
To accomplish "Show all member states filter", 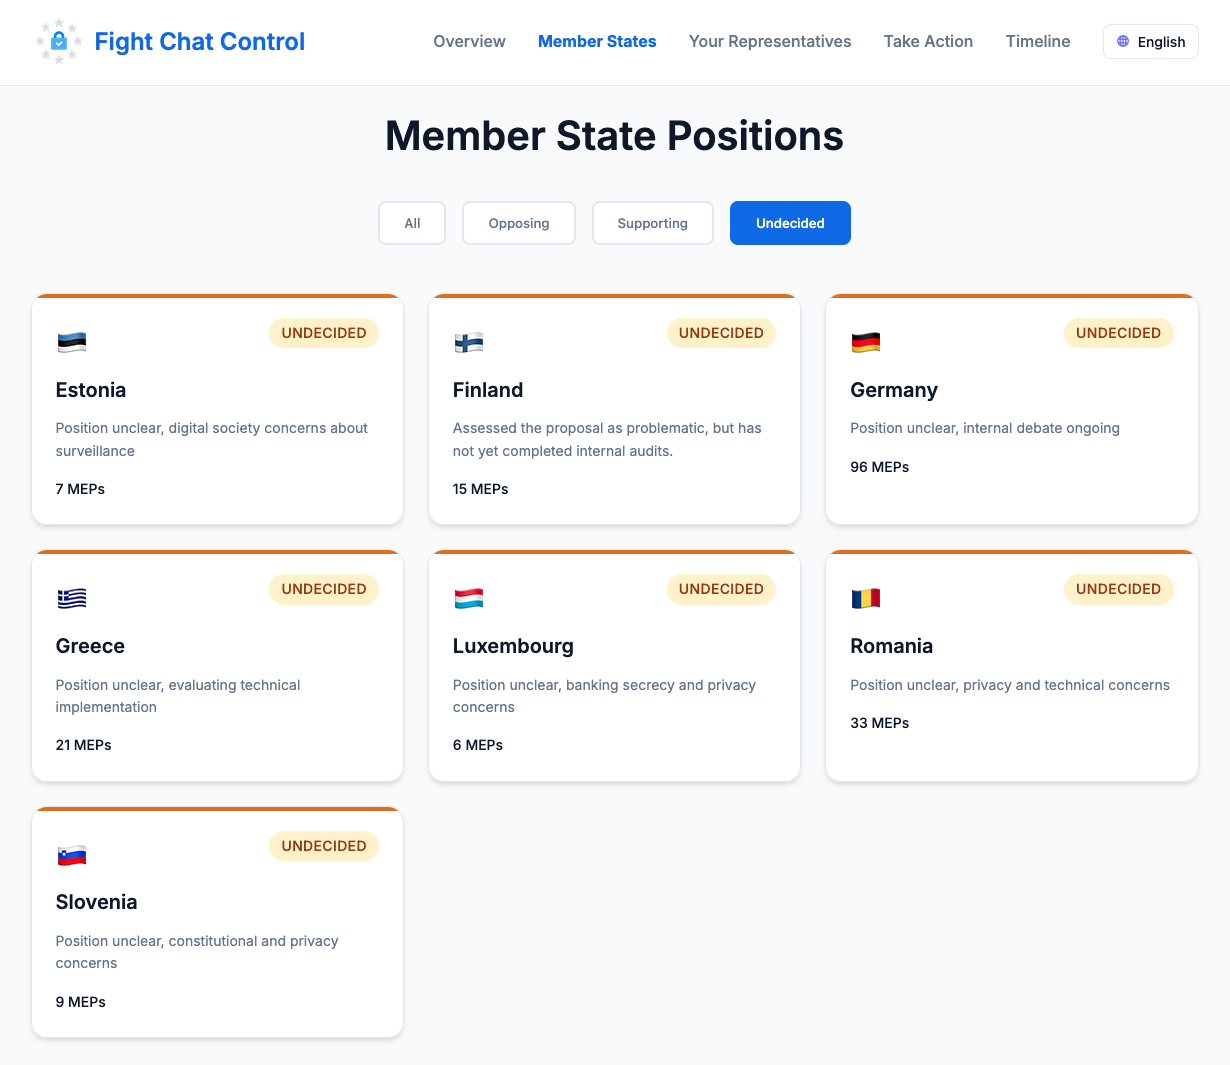I will [412, 223].
